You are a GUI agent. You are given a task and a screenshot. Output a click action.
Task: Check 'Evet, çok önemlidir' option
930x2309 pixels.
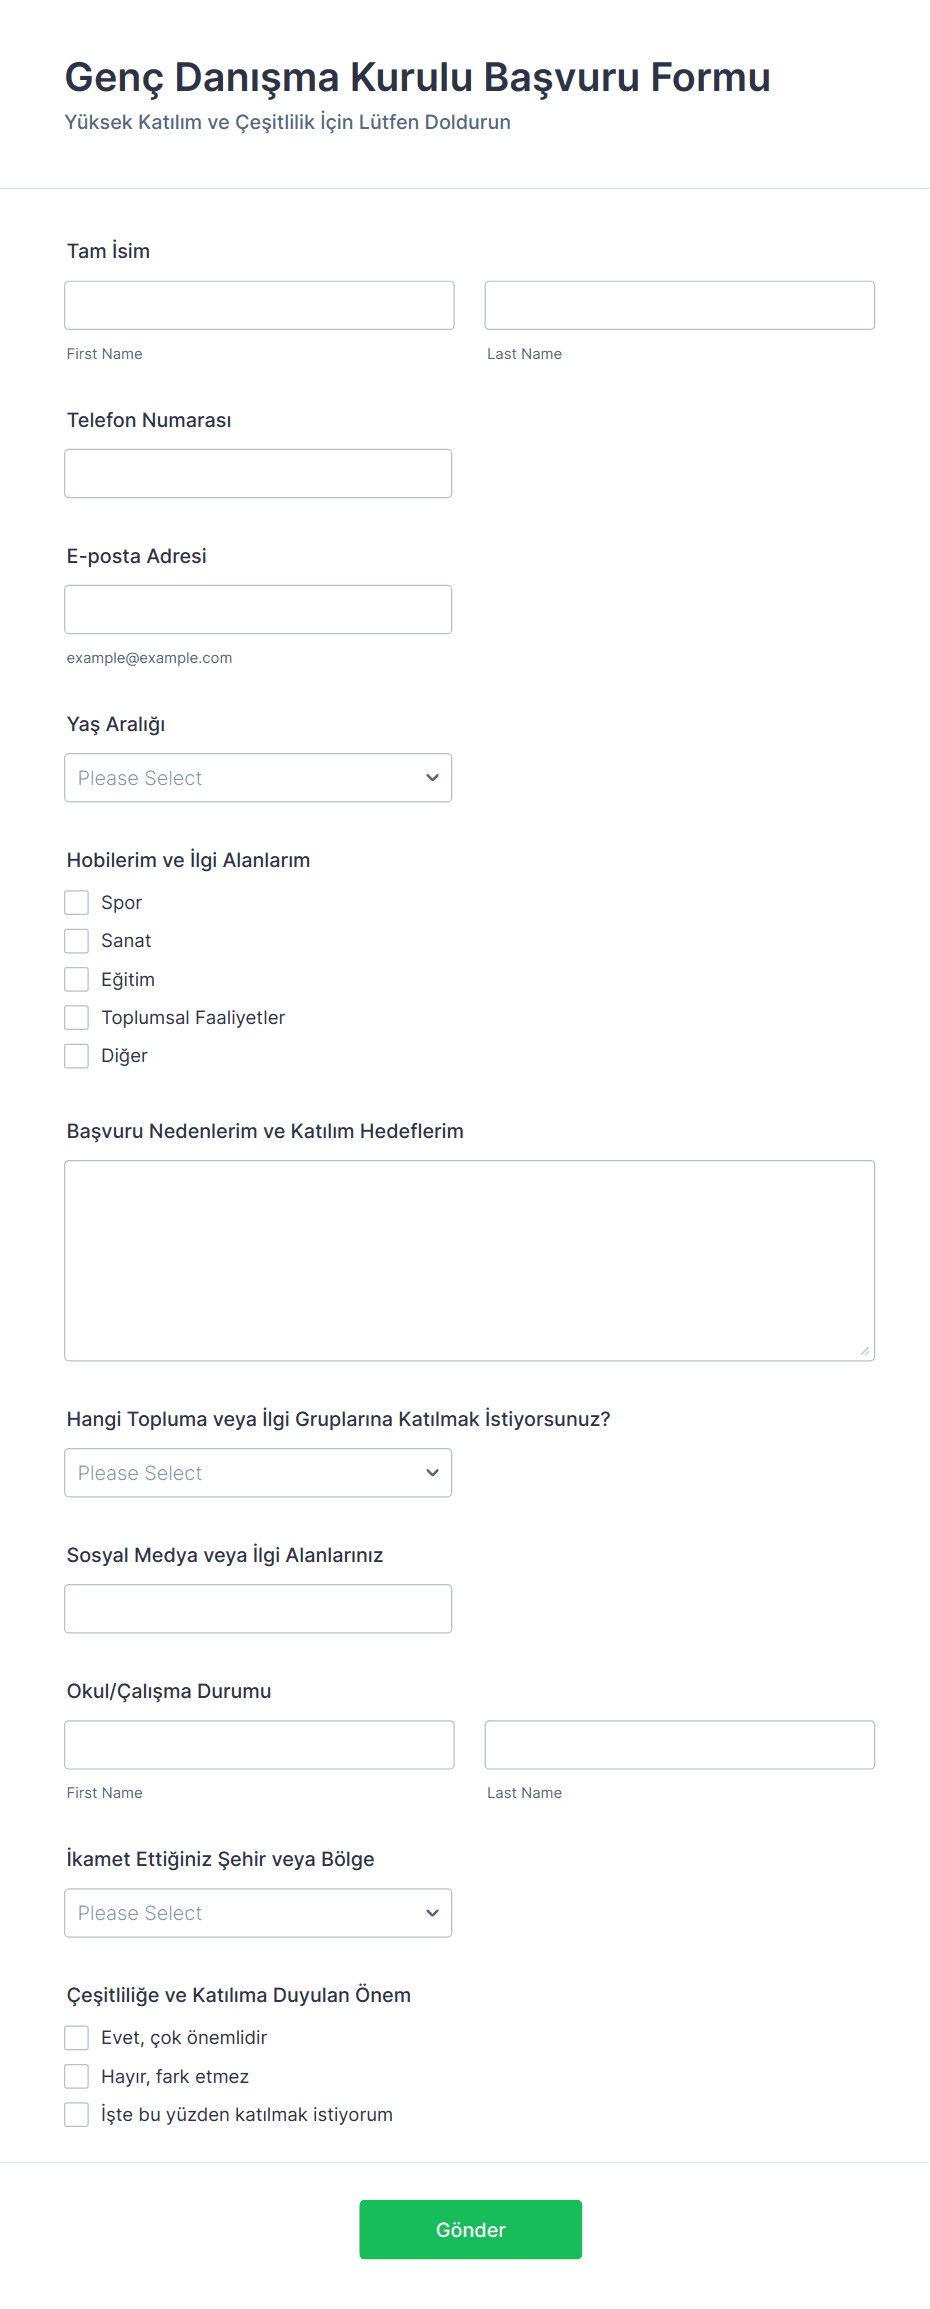pos(77,2038)
